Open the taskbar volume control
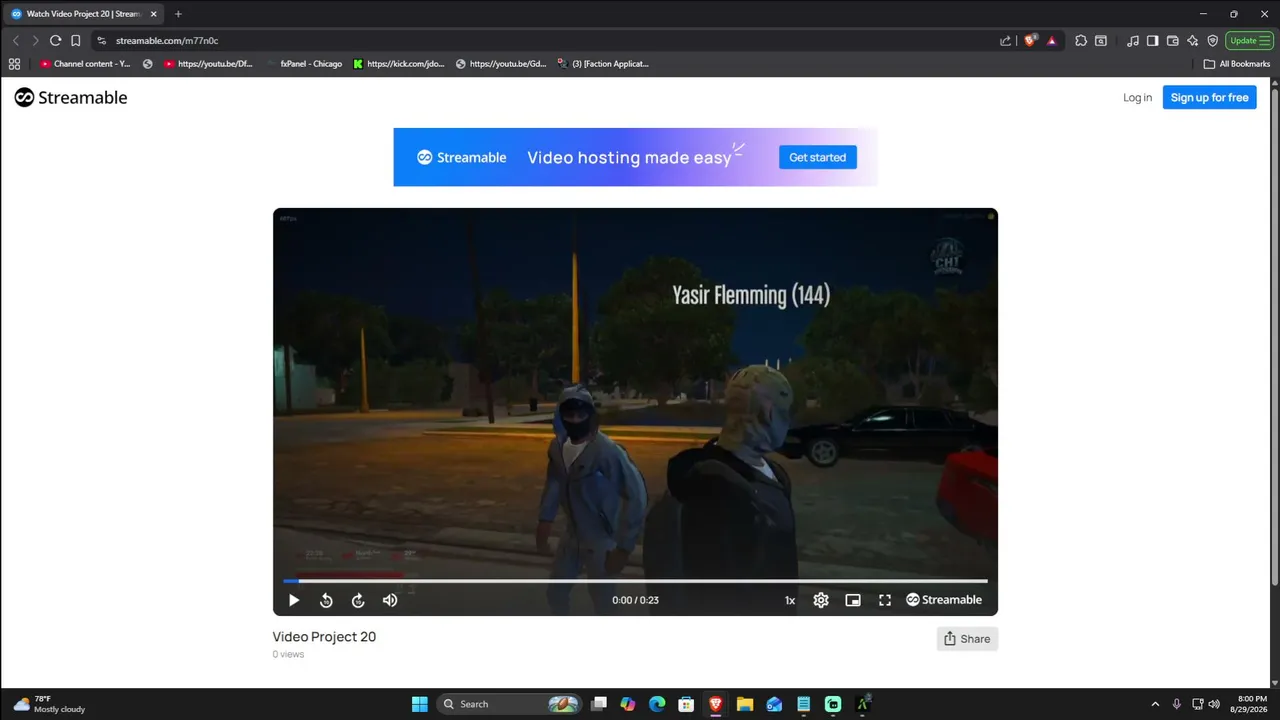 (x=1213, y=704)
